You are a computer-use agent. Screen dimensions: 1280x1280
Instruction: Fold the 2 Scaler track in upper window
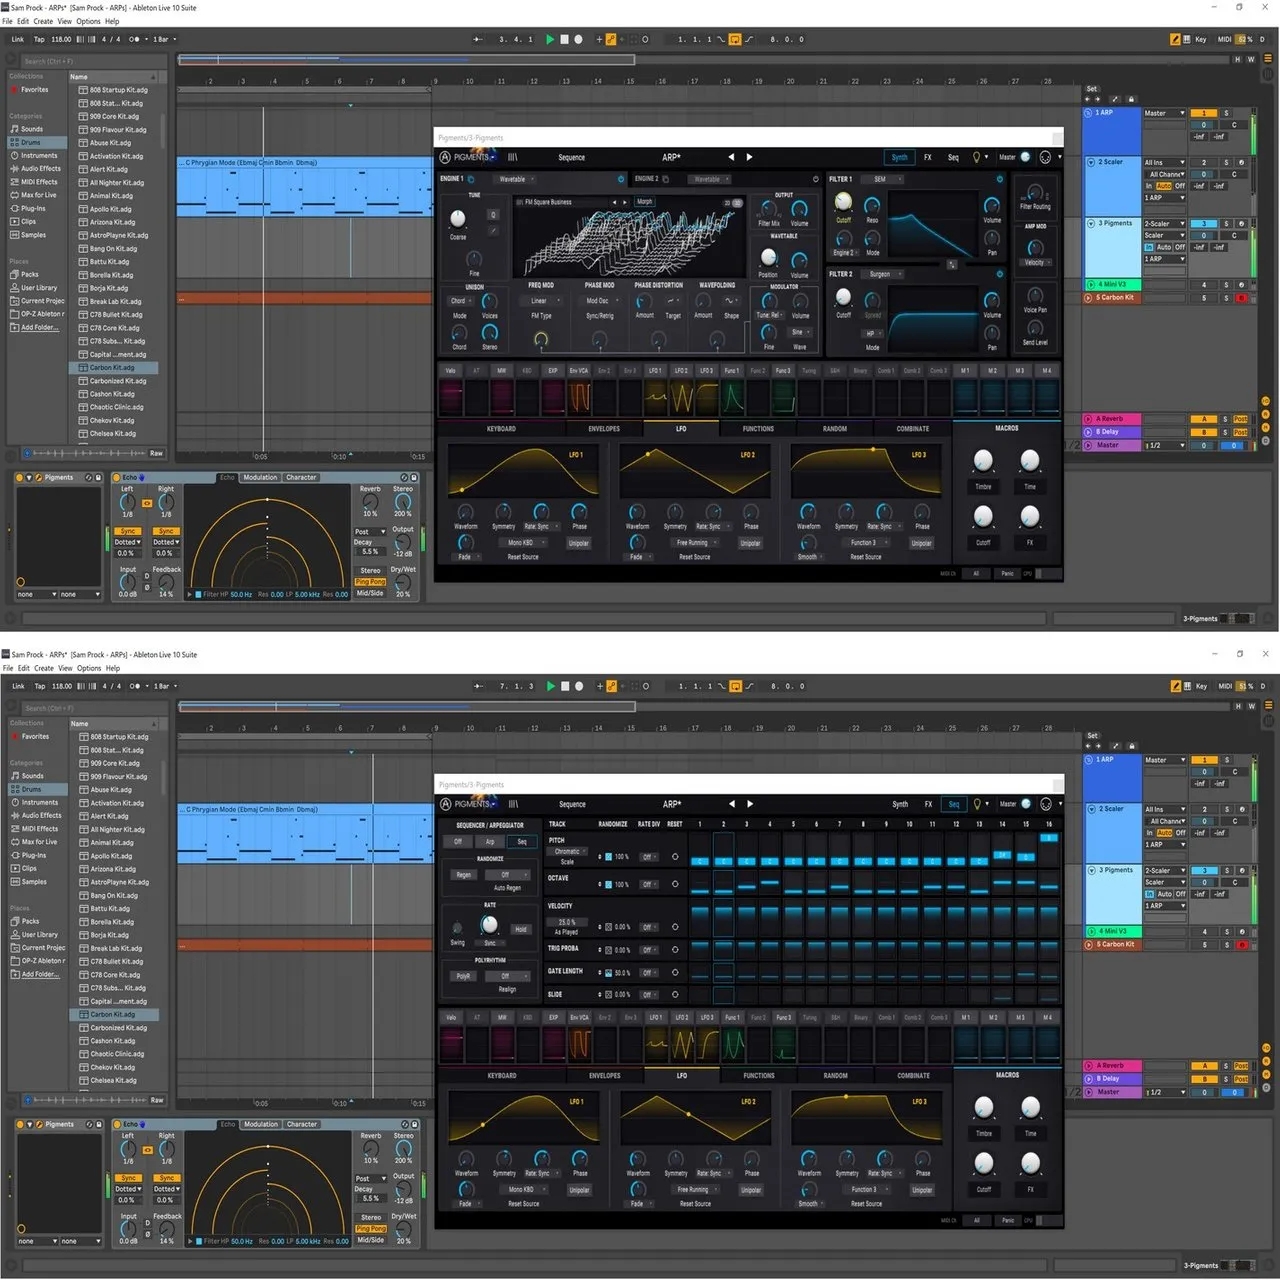1091,162
